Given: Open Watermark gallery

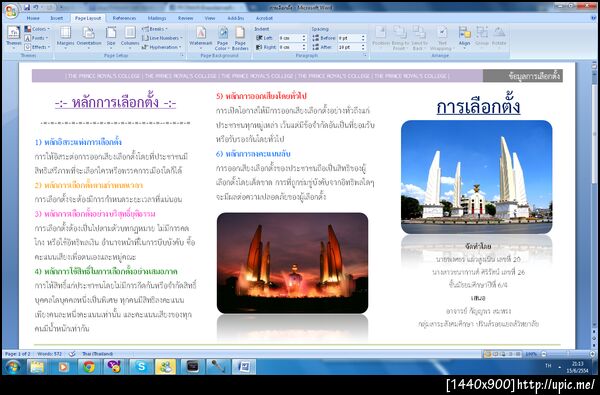Looking at the screenshot, I should [201, 37].
